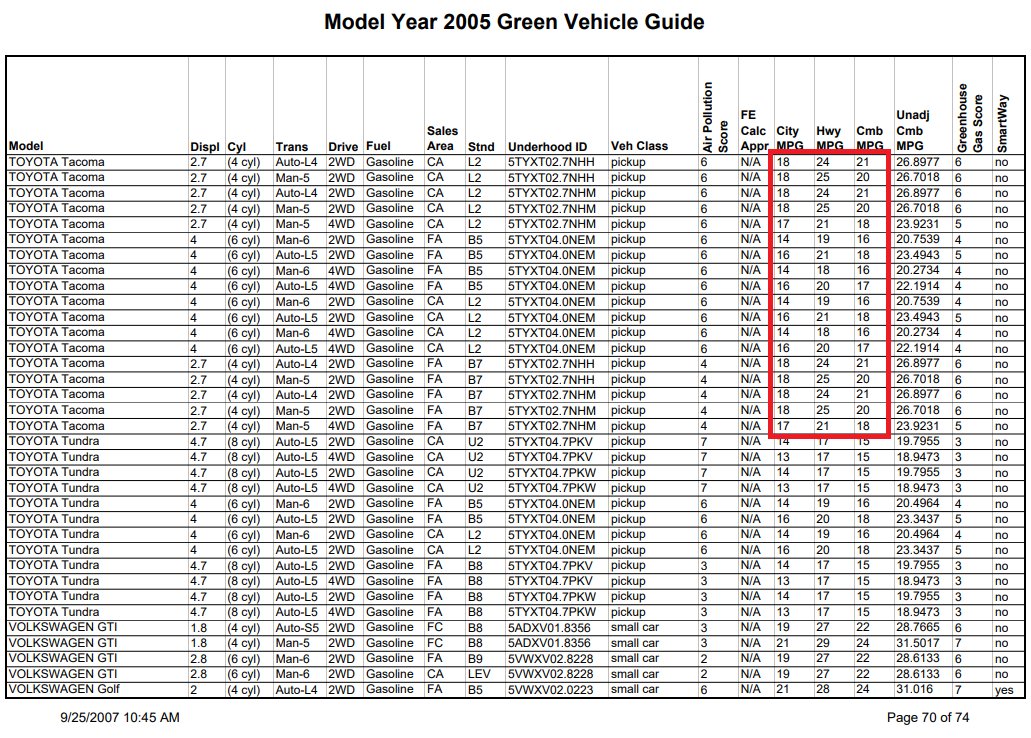Click the Stnd column header
1031x738 pixels.
(481, 147)
